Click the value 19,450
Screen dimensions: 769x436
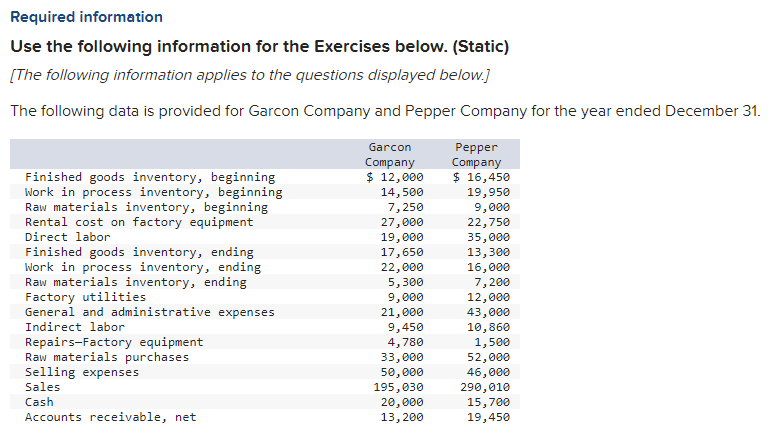(488, 417)
